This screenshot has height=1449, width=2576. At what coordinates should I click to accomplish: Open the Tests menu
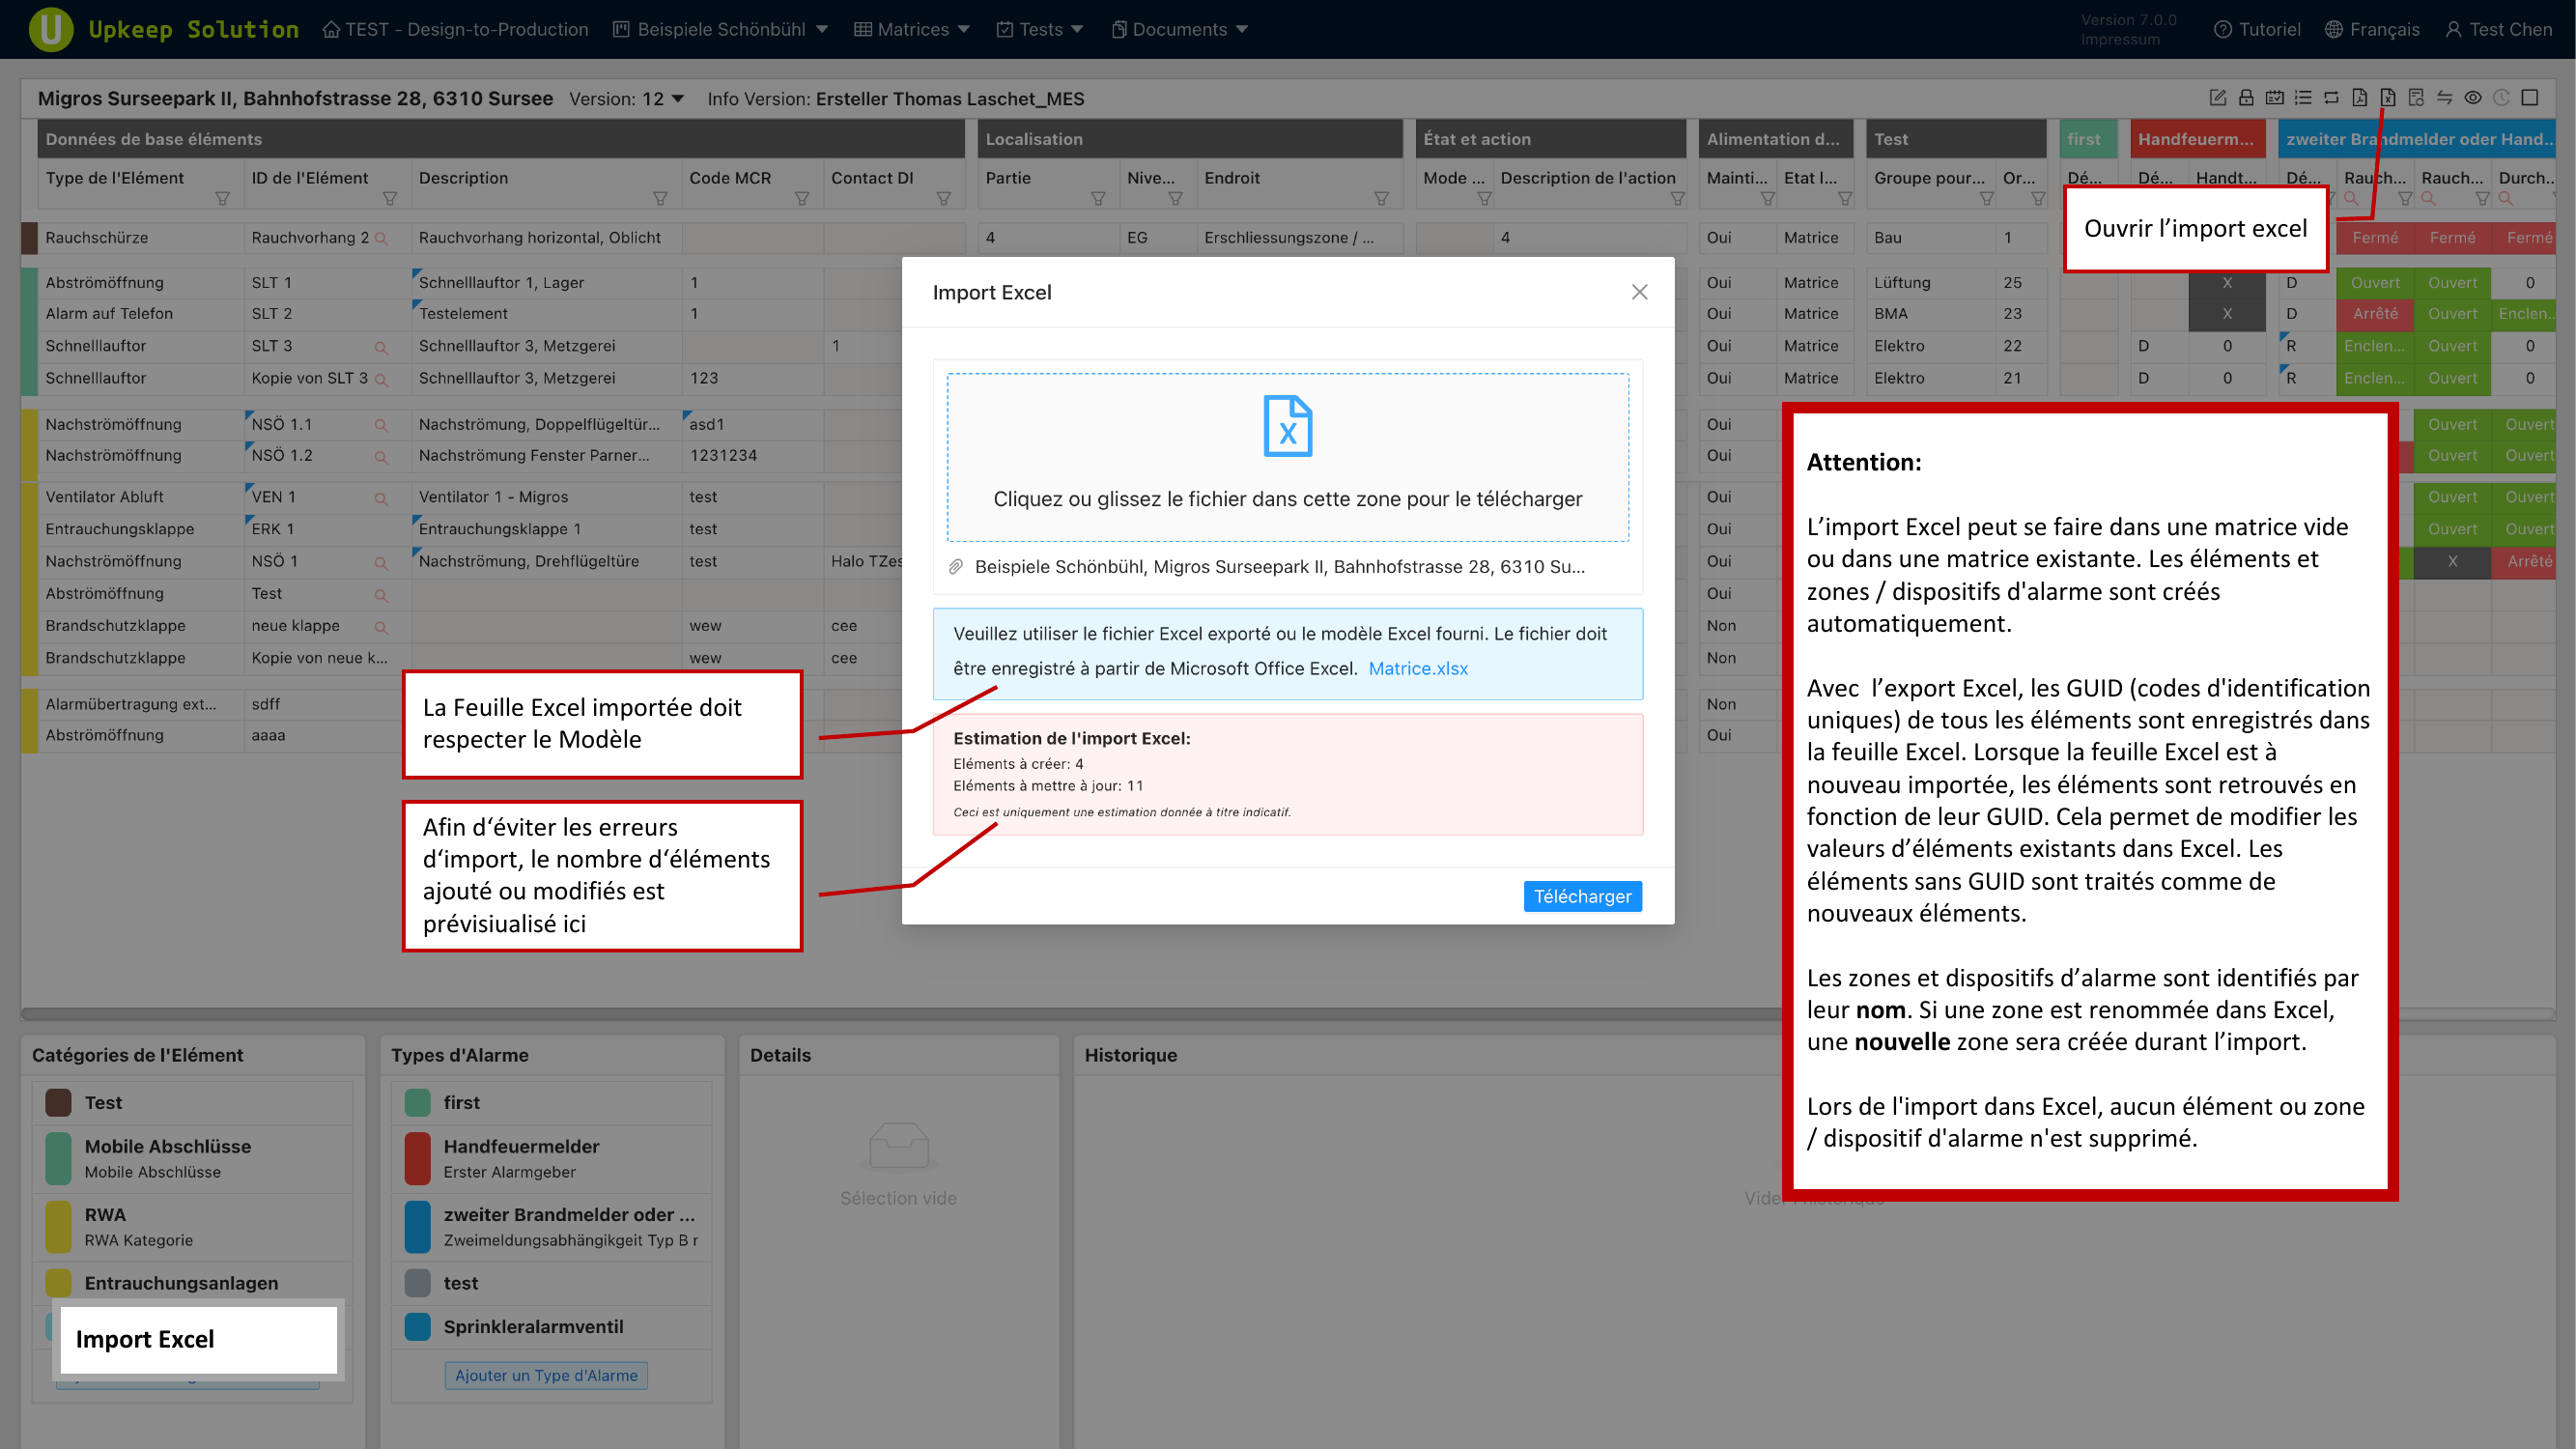1039,30
